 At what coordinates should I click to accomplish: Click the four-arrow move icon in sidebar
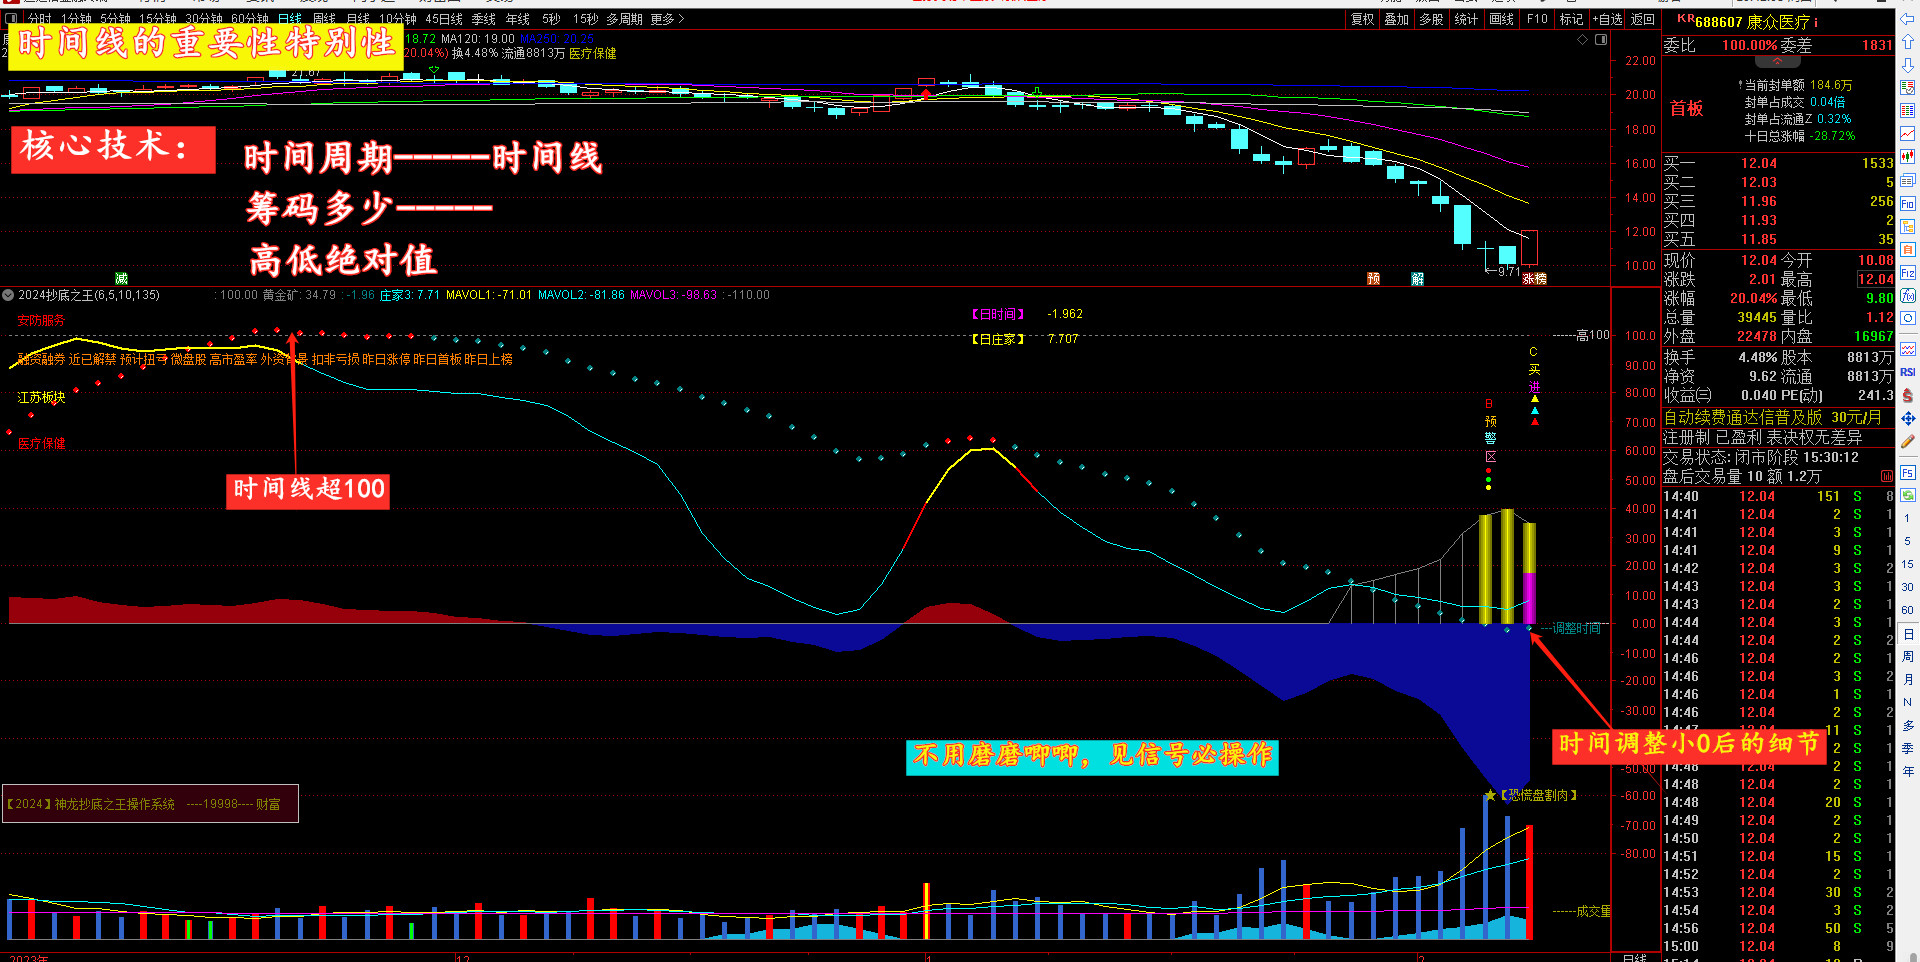1908,418
